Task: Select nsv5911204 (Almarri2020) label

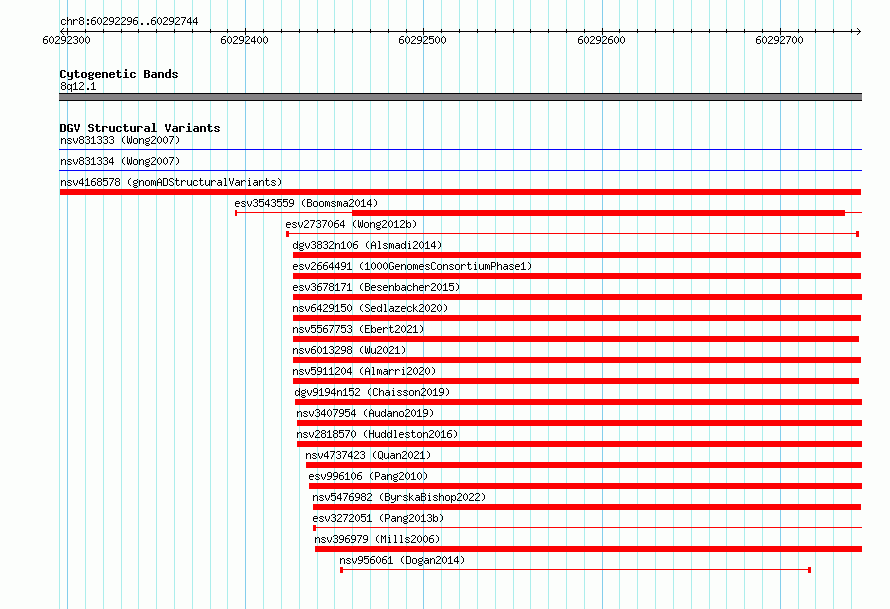Action: [364, 371]
